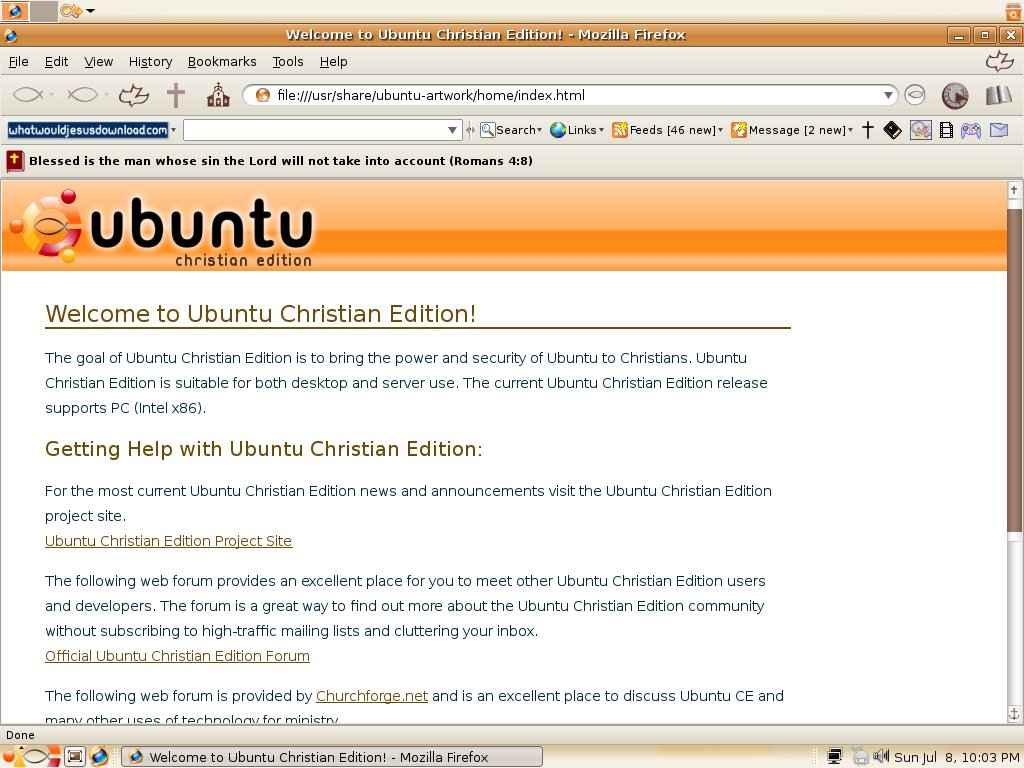Click the black cross icon in the toolbar

pos(868,130)
